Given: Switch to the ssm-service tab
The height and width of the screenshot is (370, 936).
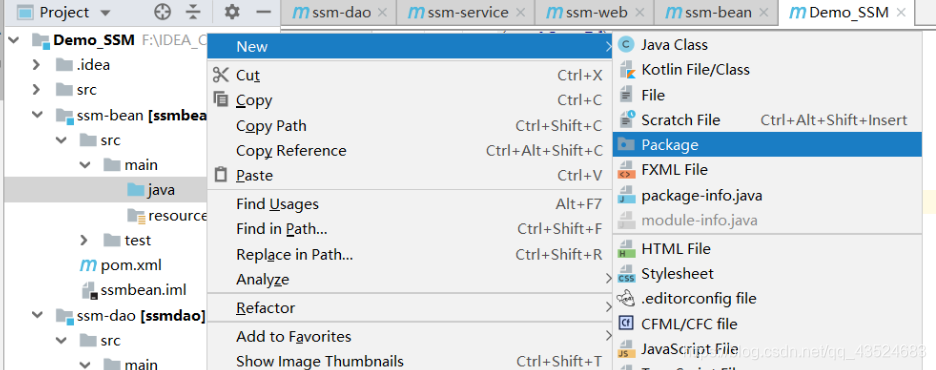Looking at the screenshot, I should [x=466, y=13].
